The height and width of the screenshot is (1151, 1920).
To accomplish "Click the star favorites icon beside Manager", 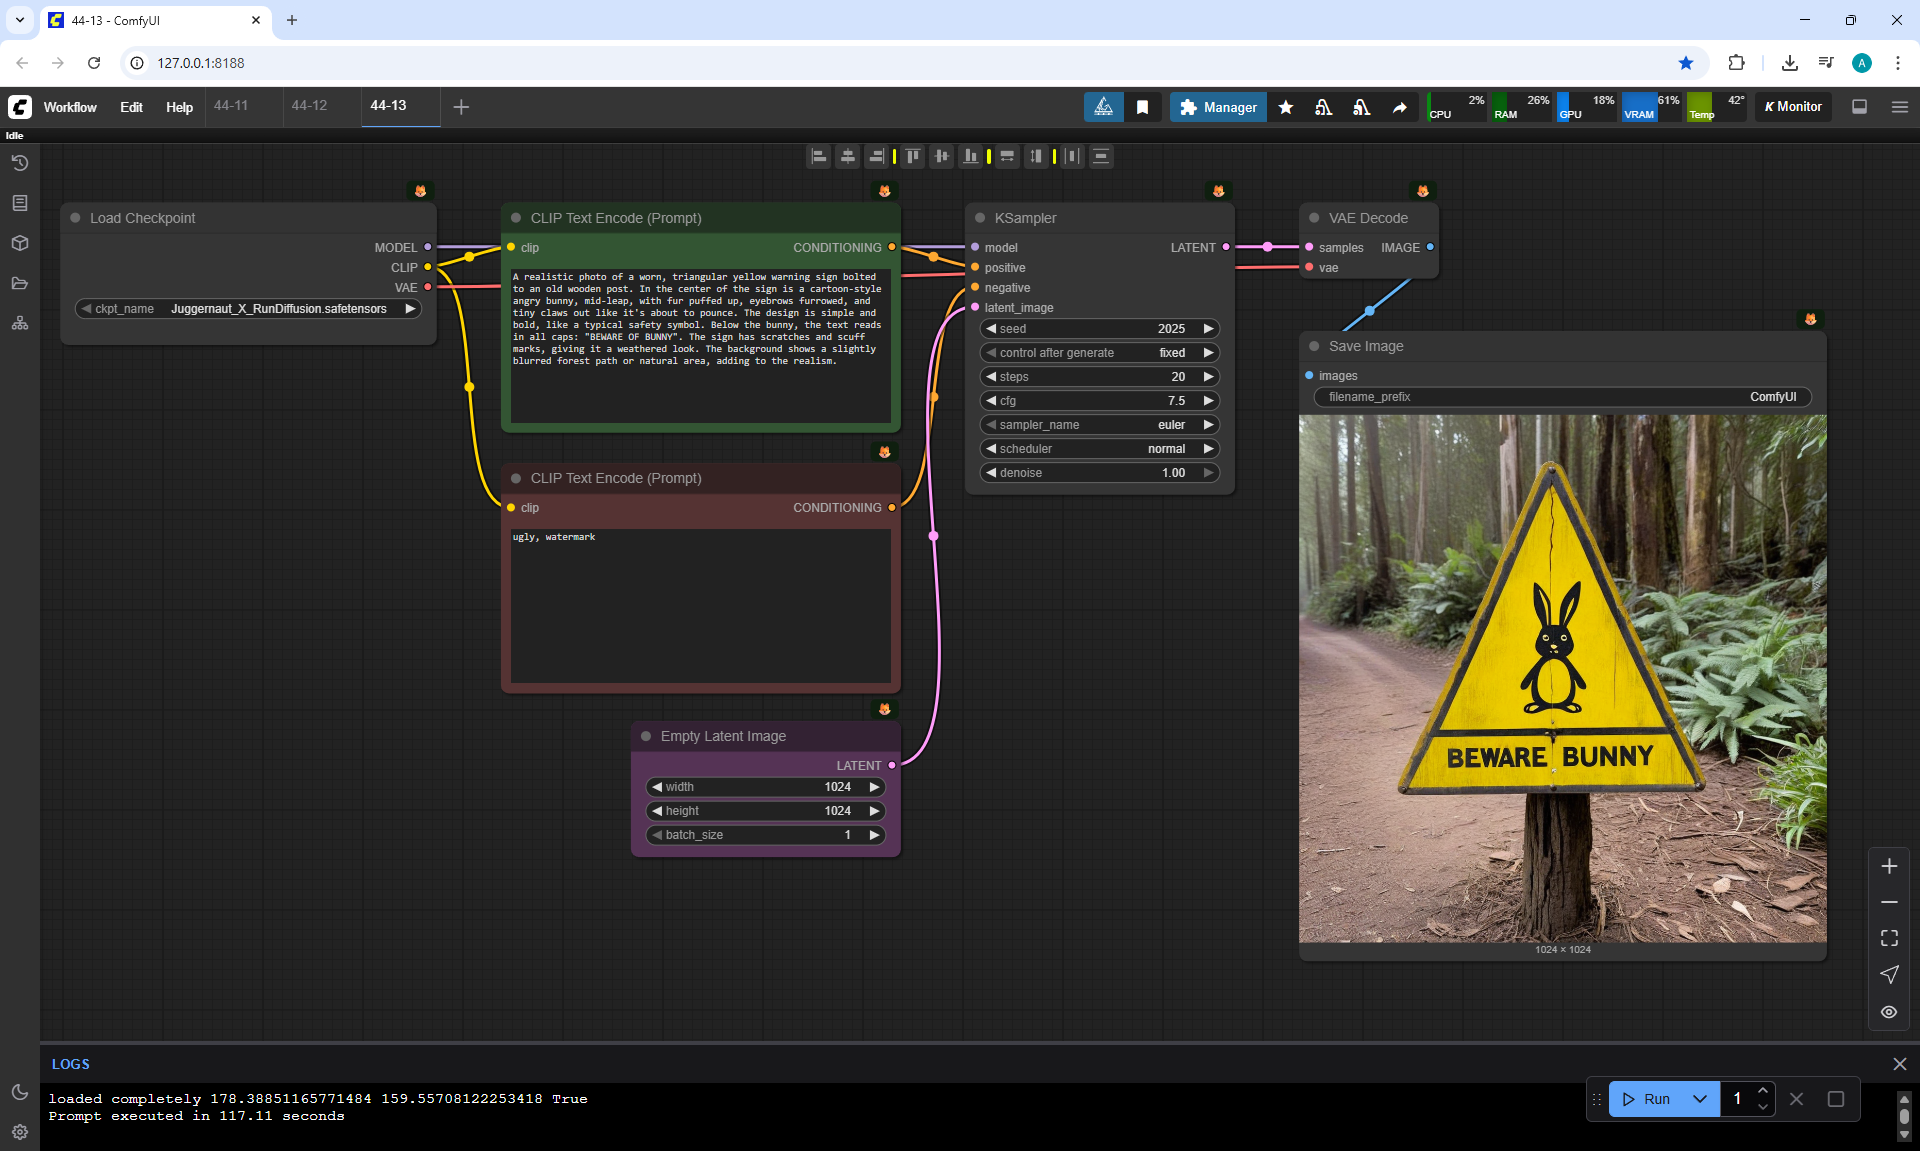I will click(x=1286, y=107).
